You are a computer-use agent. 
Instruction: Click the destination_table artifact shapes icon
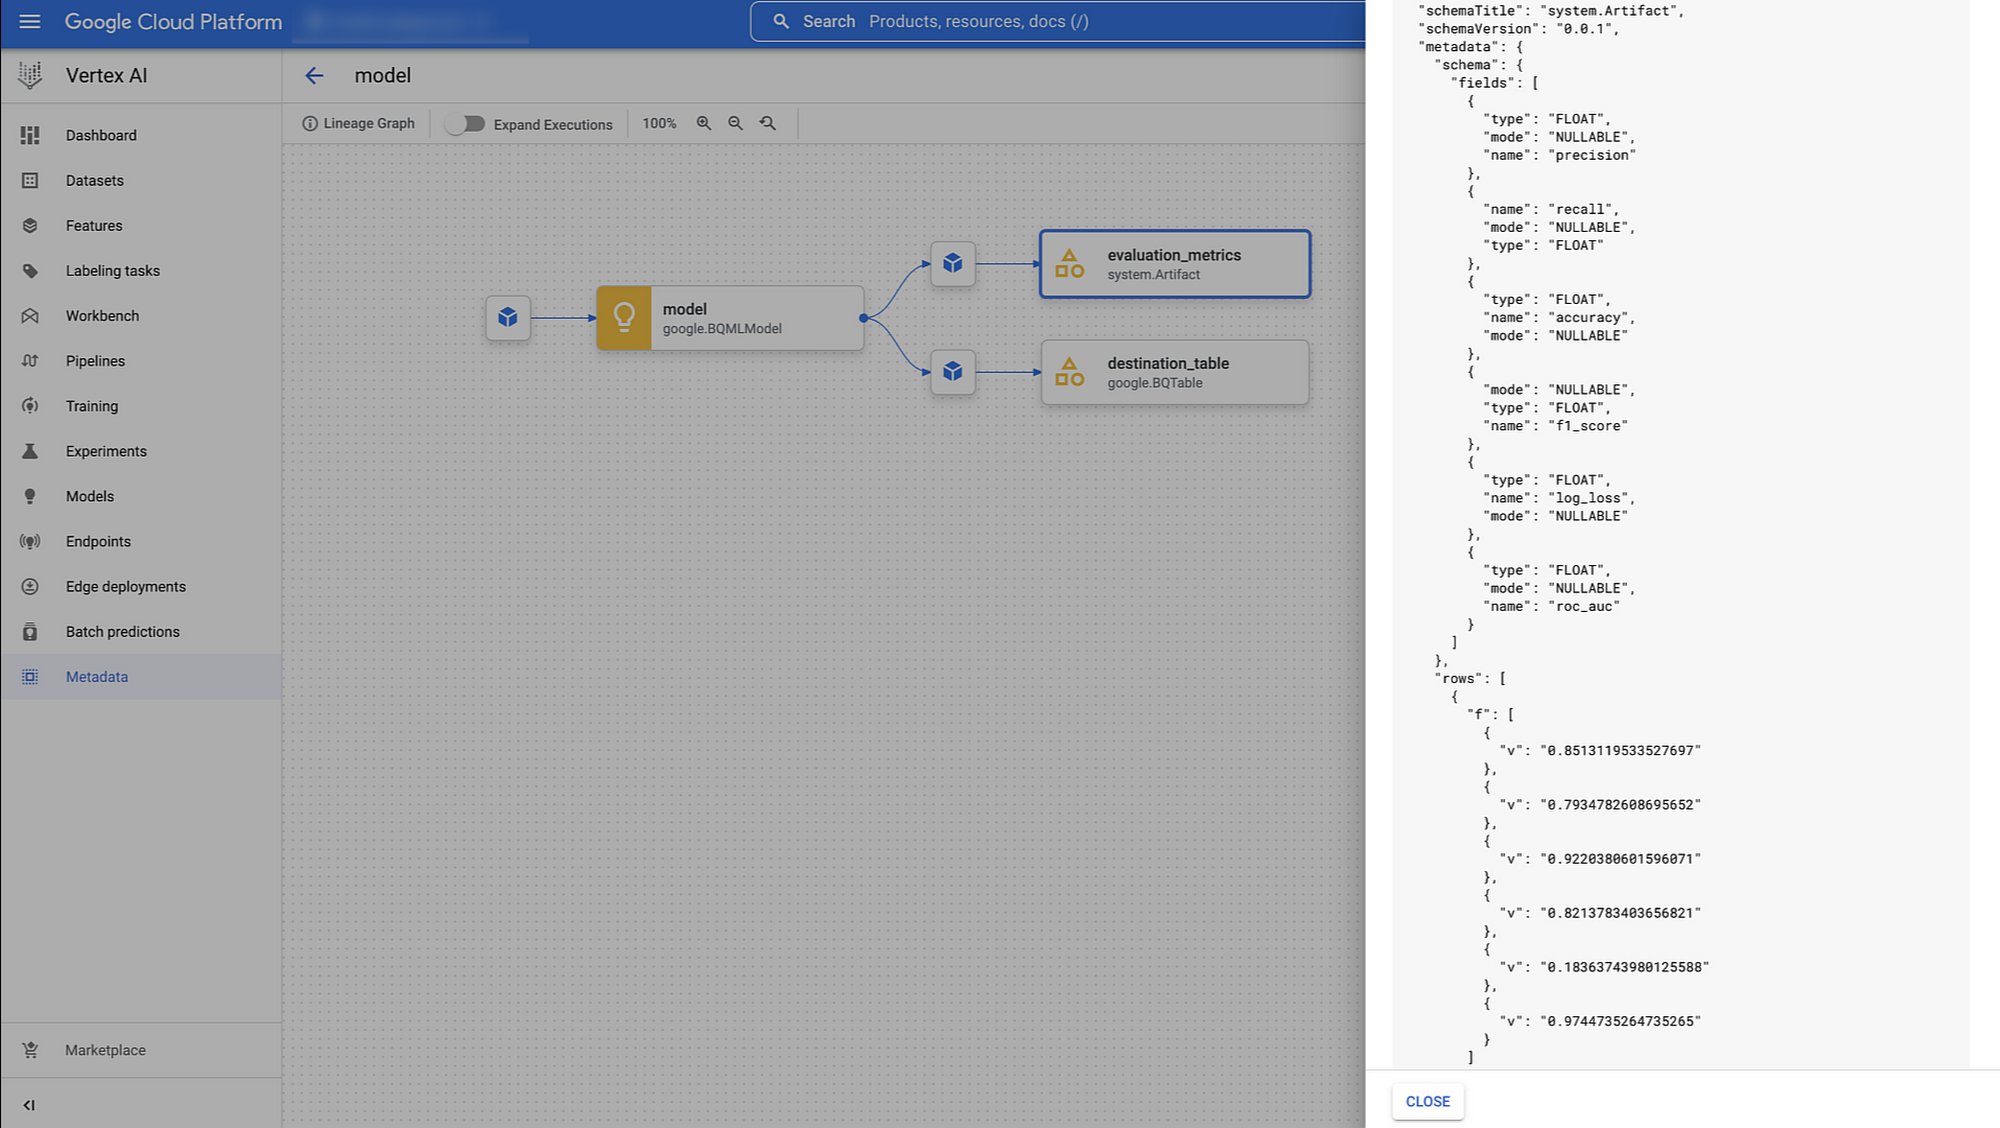click(x=1069, y=372)
